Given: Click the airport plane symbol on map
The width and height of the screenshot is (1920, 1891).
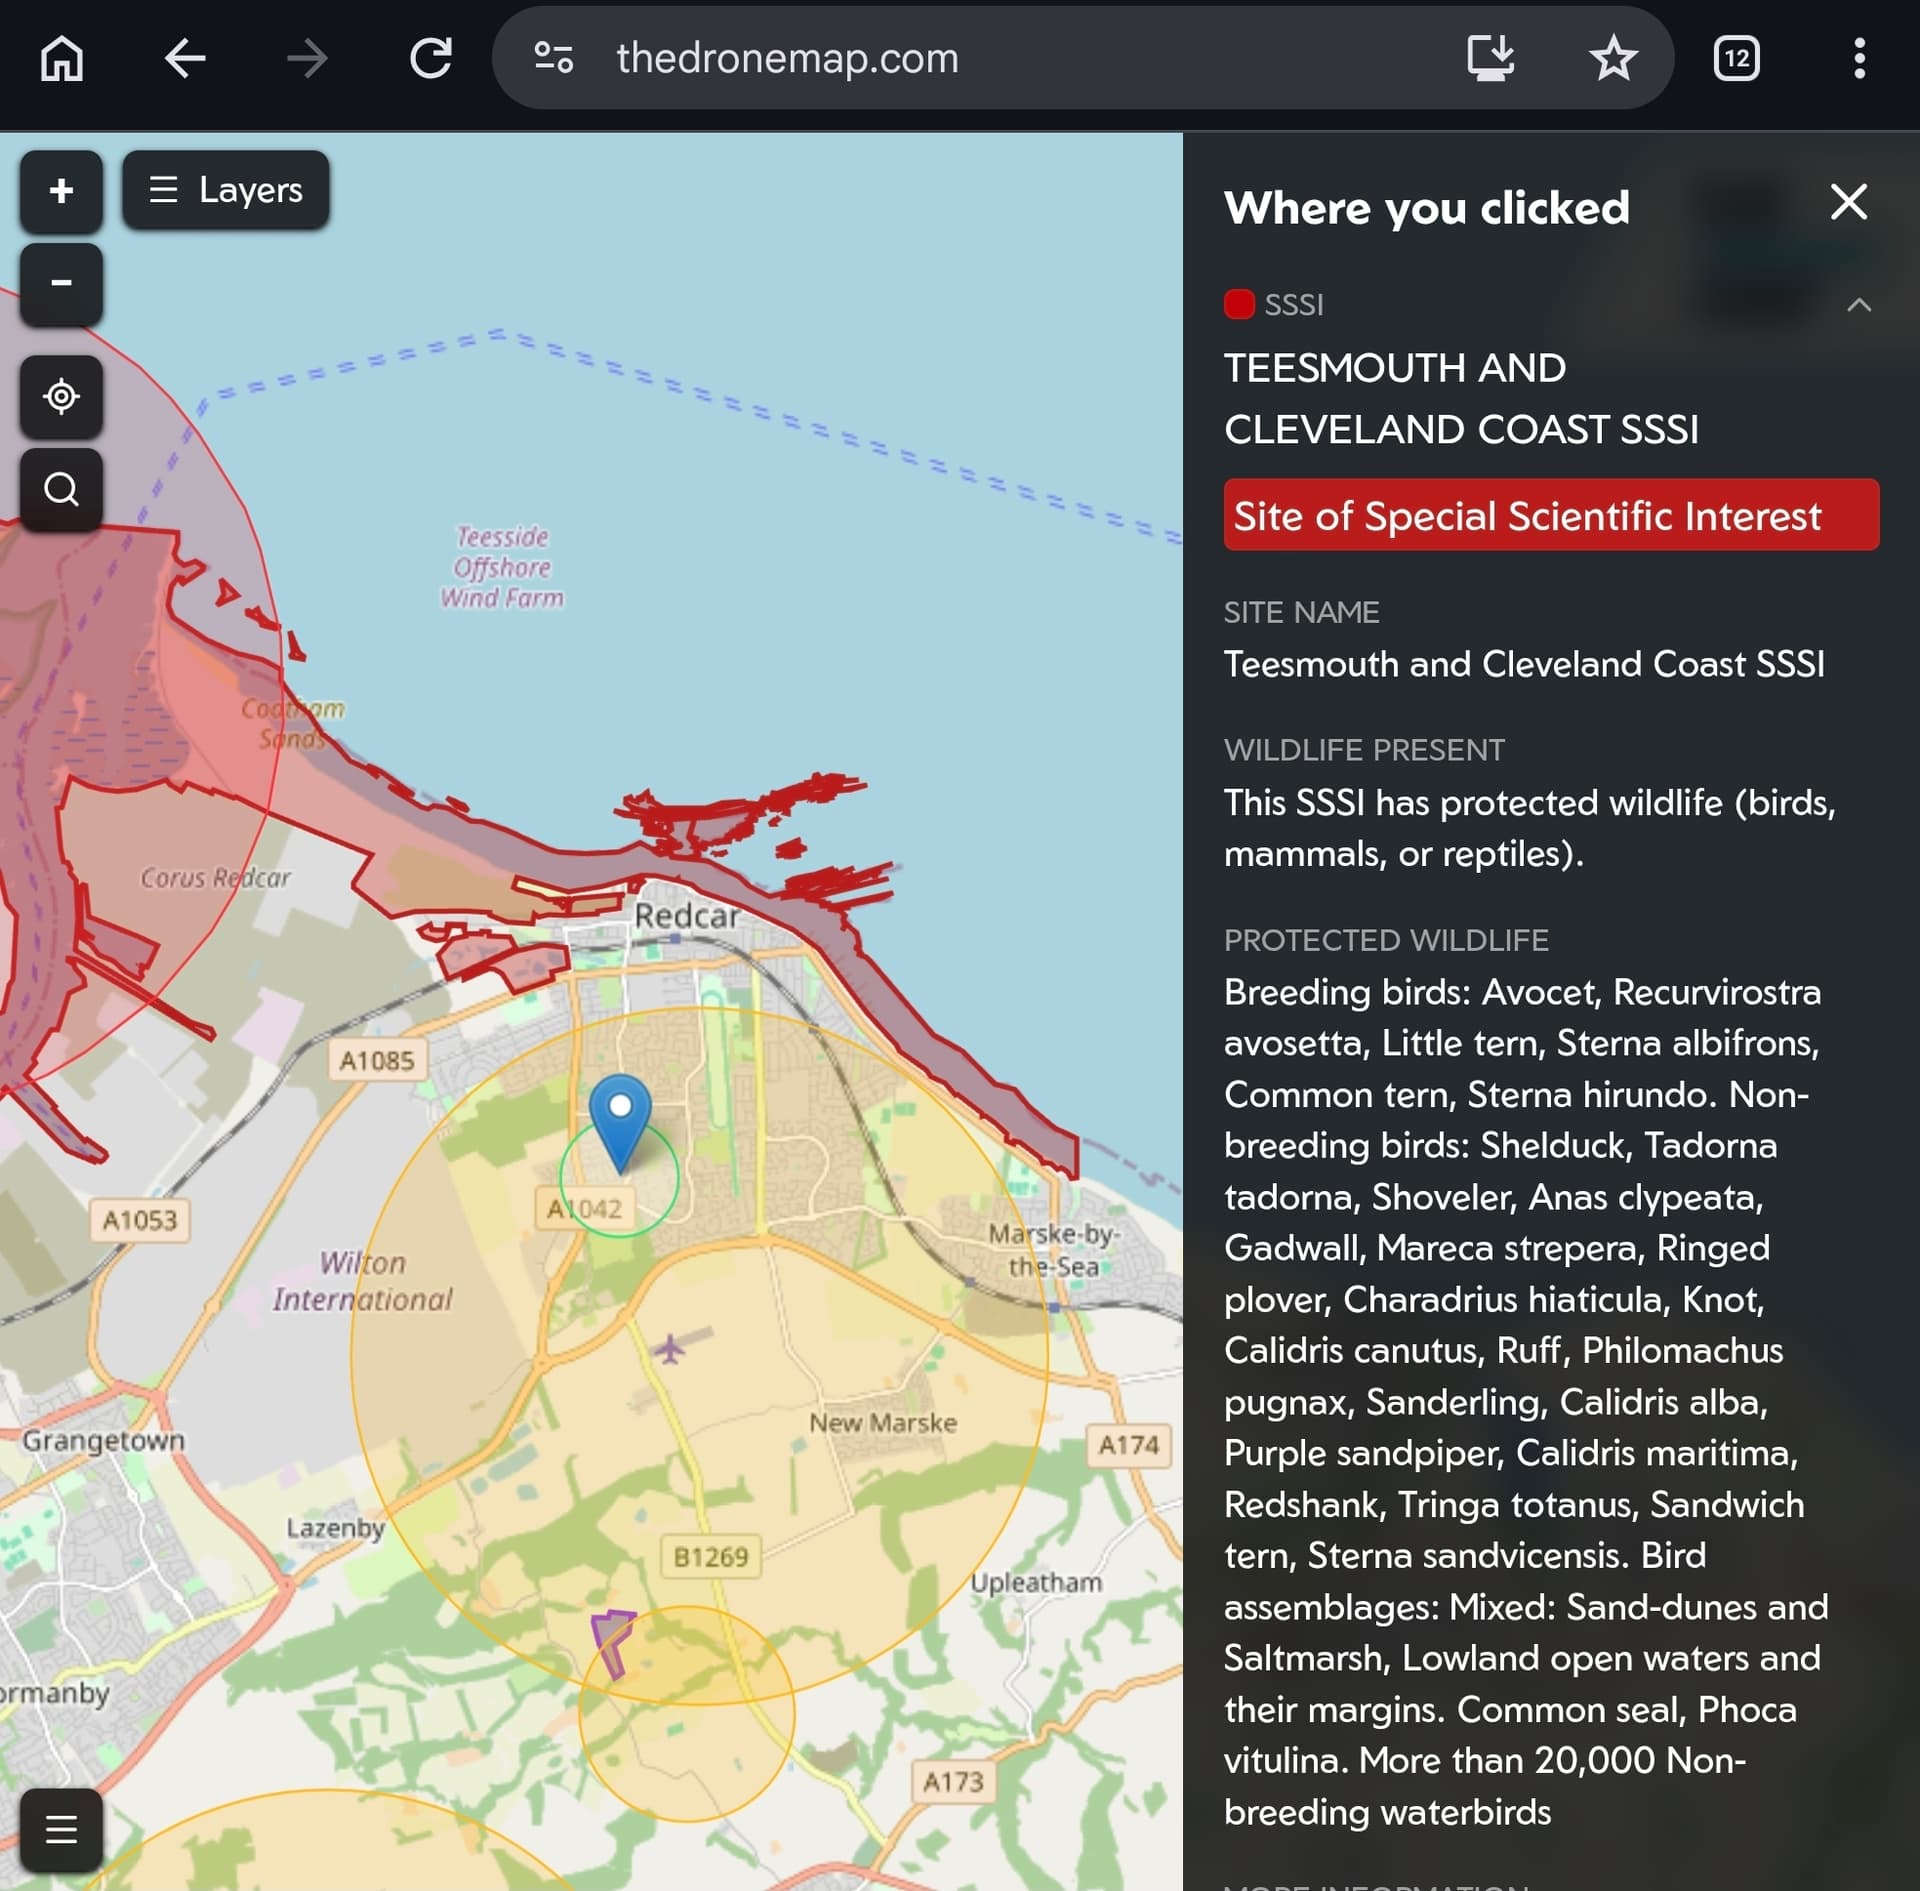Looking at the screenshot, I should coord(669,1349).
